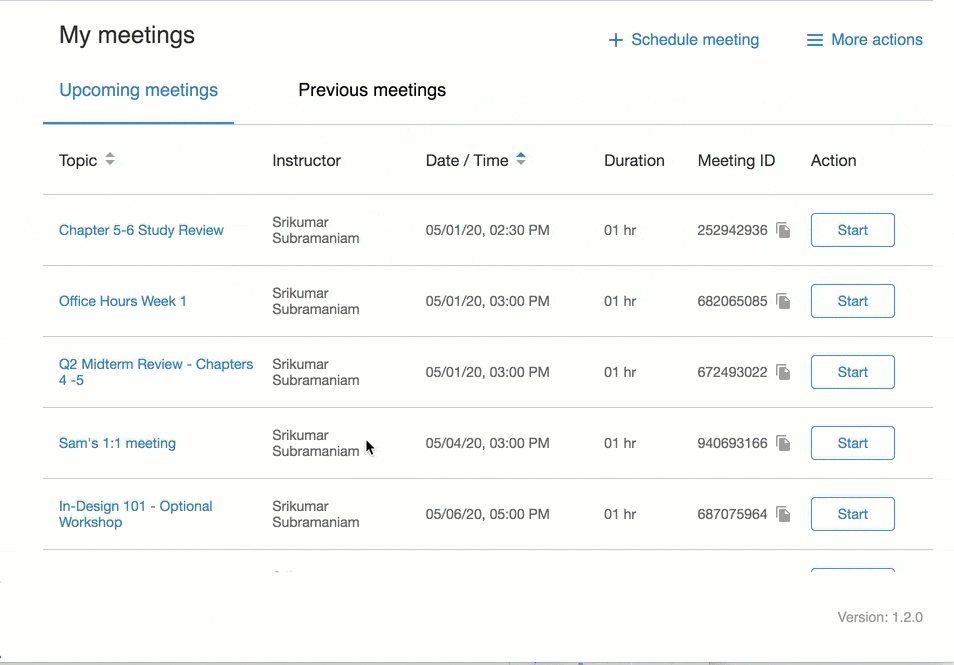Open the More actions menu

(865, 40)
